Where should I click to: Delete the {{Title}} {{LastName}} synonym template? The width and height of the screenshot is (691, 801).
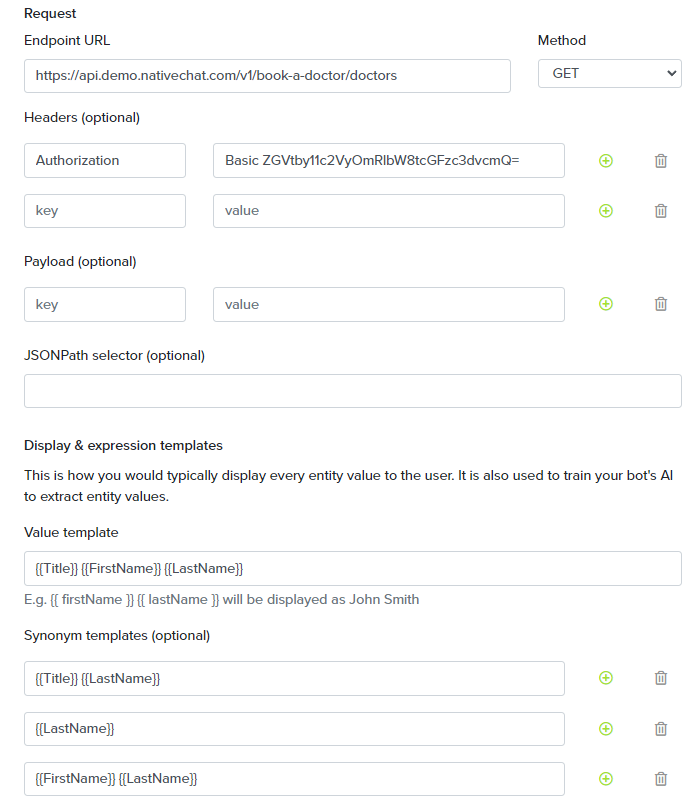pyautogui.click(x=661, y=678)
